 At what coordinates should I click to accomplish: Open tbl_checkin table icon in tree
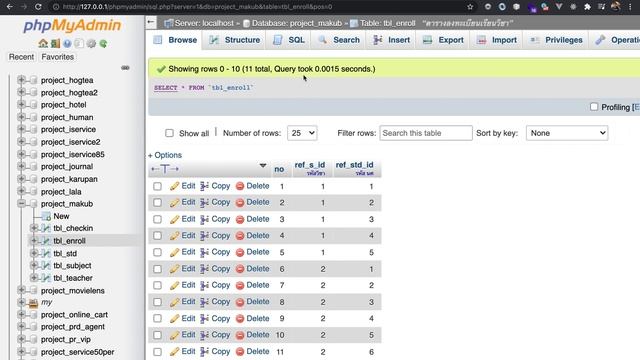pyautogui.click(x=47, y=228)
